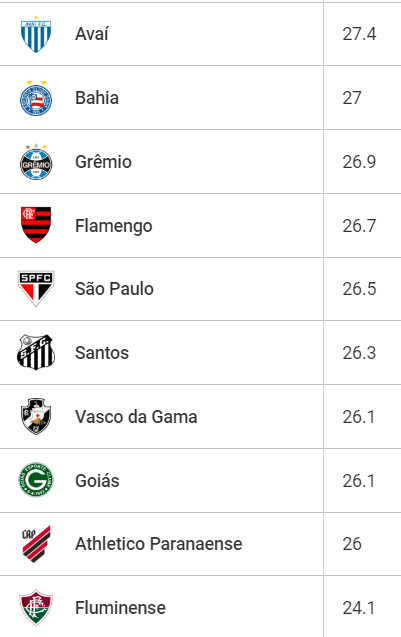Image resolution: width=401 pixels, height=637 pixels.
Task: Click the Santos club crest
Action: click(x=36, y=352)
